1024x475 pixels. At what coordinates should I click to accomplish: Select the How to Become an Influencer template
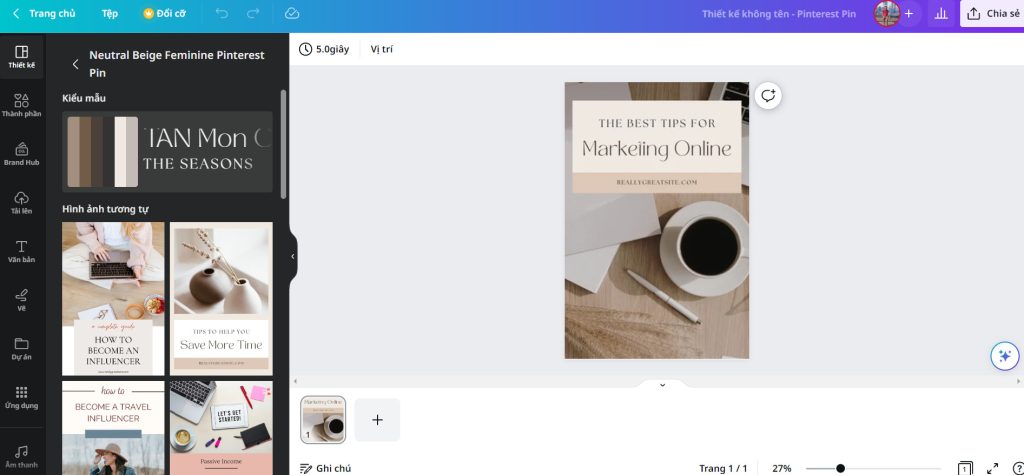click(x=113, y=298)
